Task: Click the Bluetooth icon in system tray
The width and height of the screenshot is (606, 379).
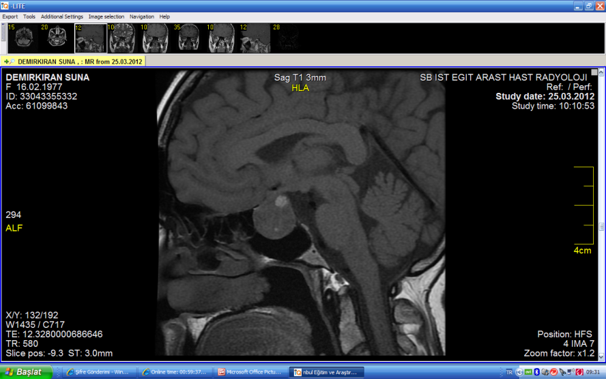Action: pyautogui.click(x=536, y=372)
